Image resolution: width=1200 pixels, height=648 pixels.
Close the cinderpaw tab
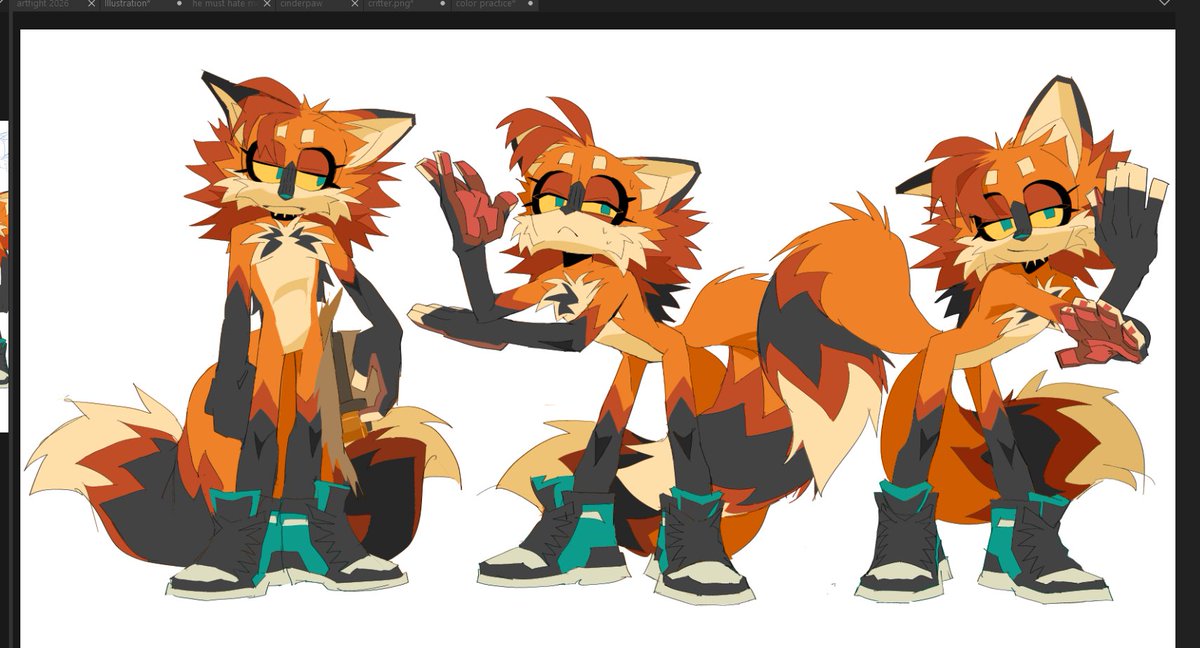click(355, 4)
